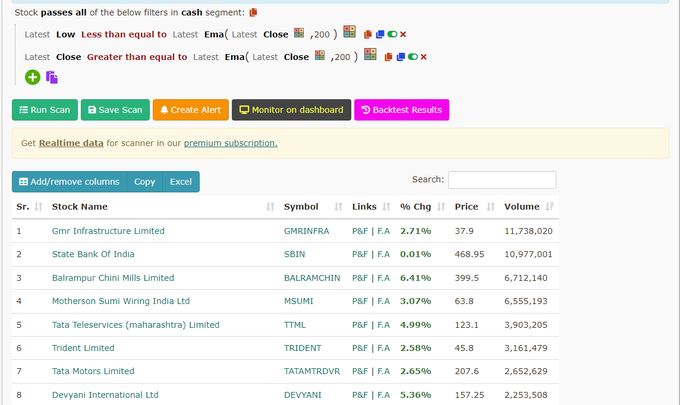The height and width of the screenshot is (405, 680).
Task: Delete the Low filter with its red X
Action: coord(403,34)
